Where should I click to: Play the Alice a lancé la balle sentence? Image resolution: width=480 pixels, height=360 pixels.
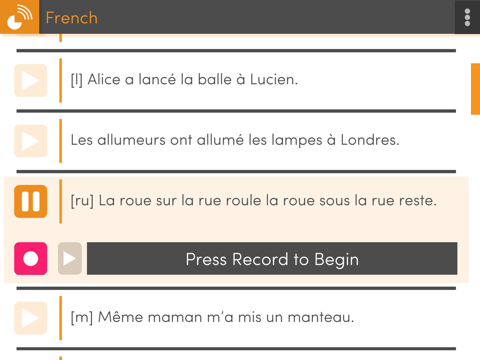pos(31,80)
